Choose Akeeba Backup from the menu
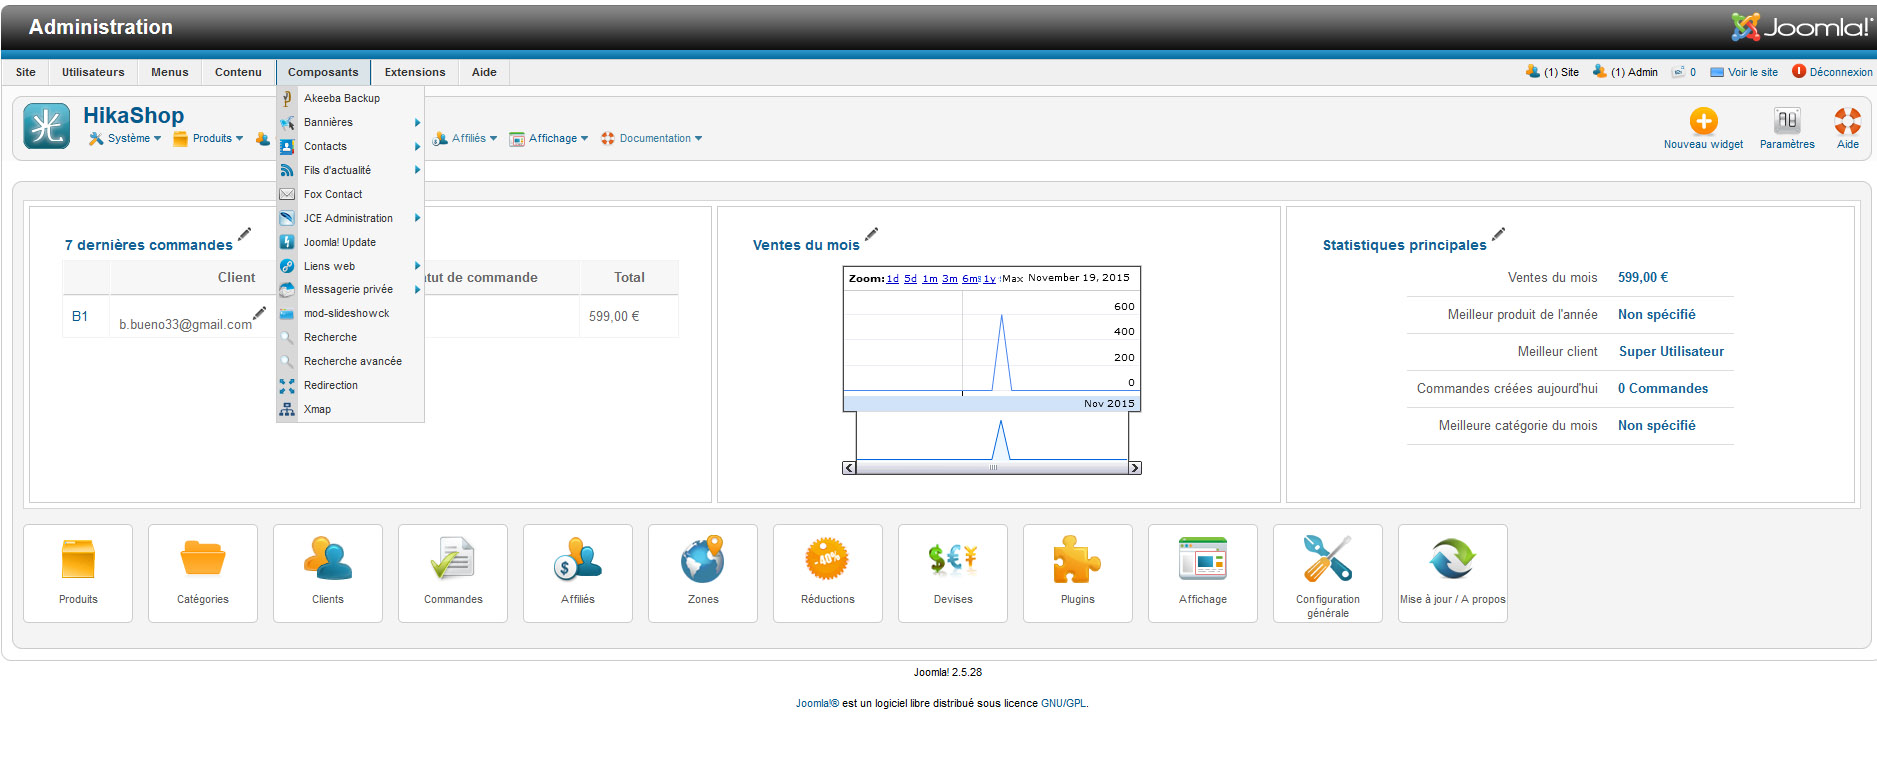 click(350, 98)
